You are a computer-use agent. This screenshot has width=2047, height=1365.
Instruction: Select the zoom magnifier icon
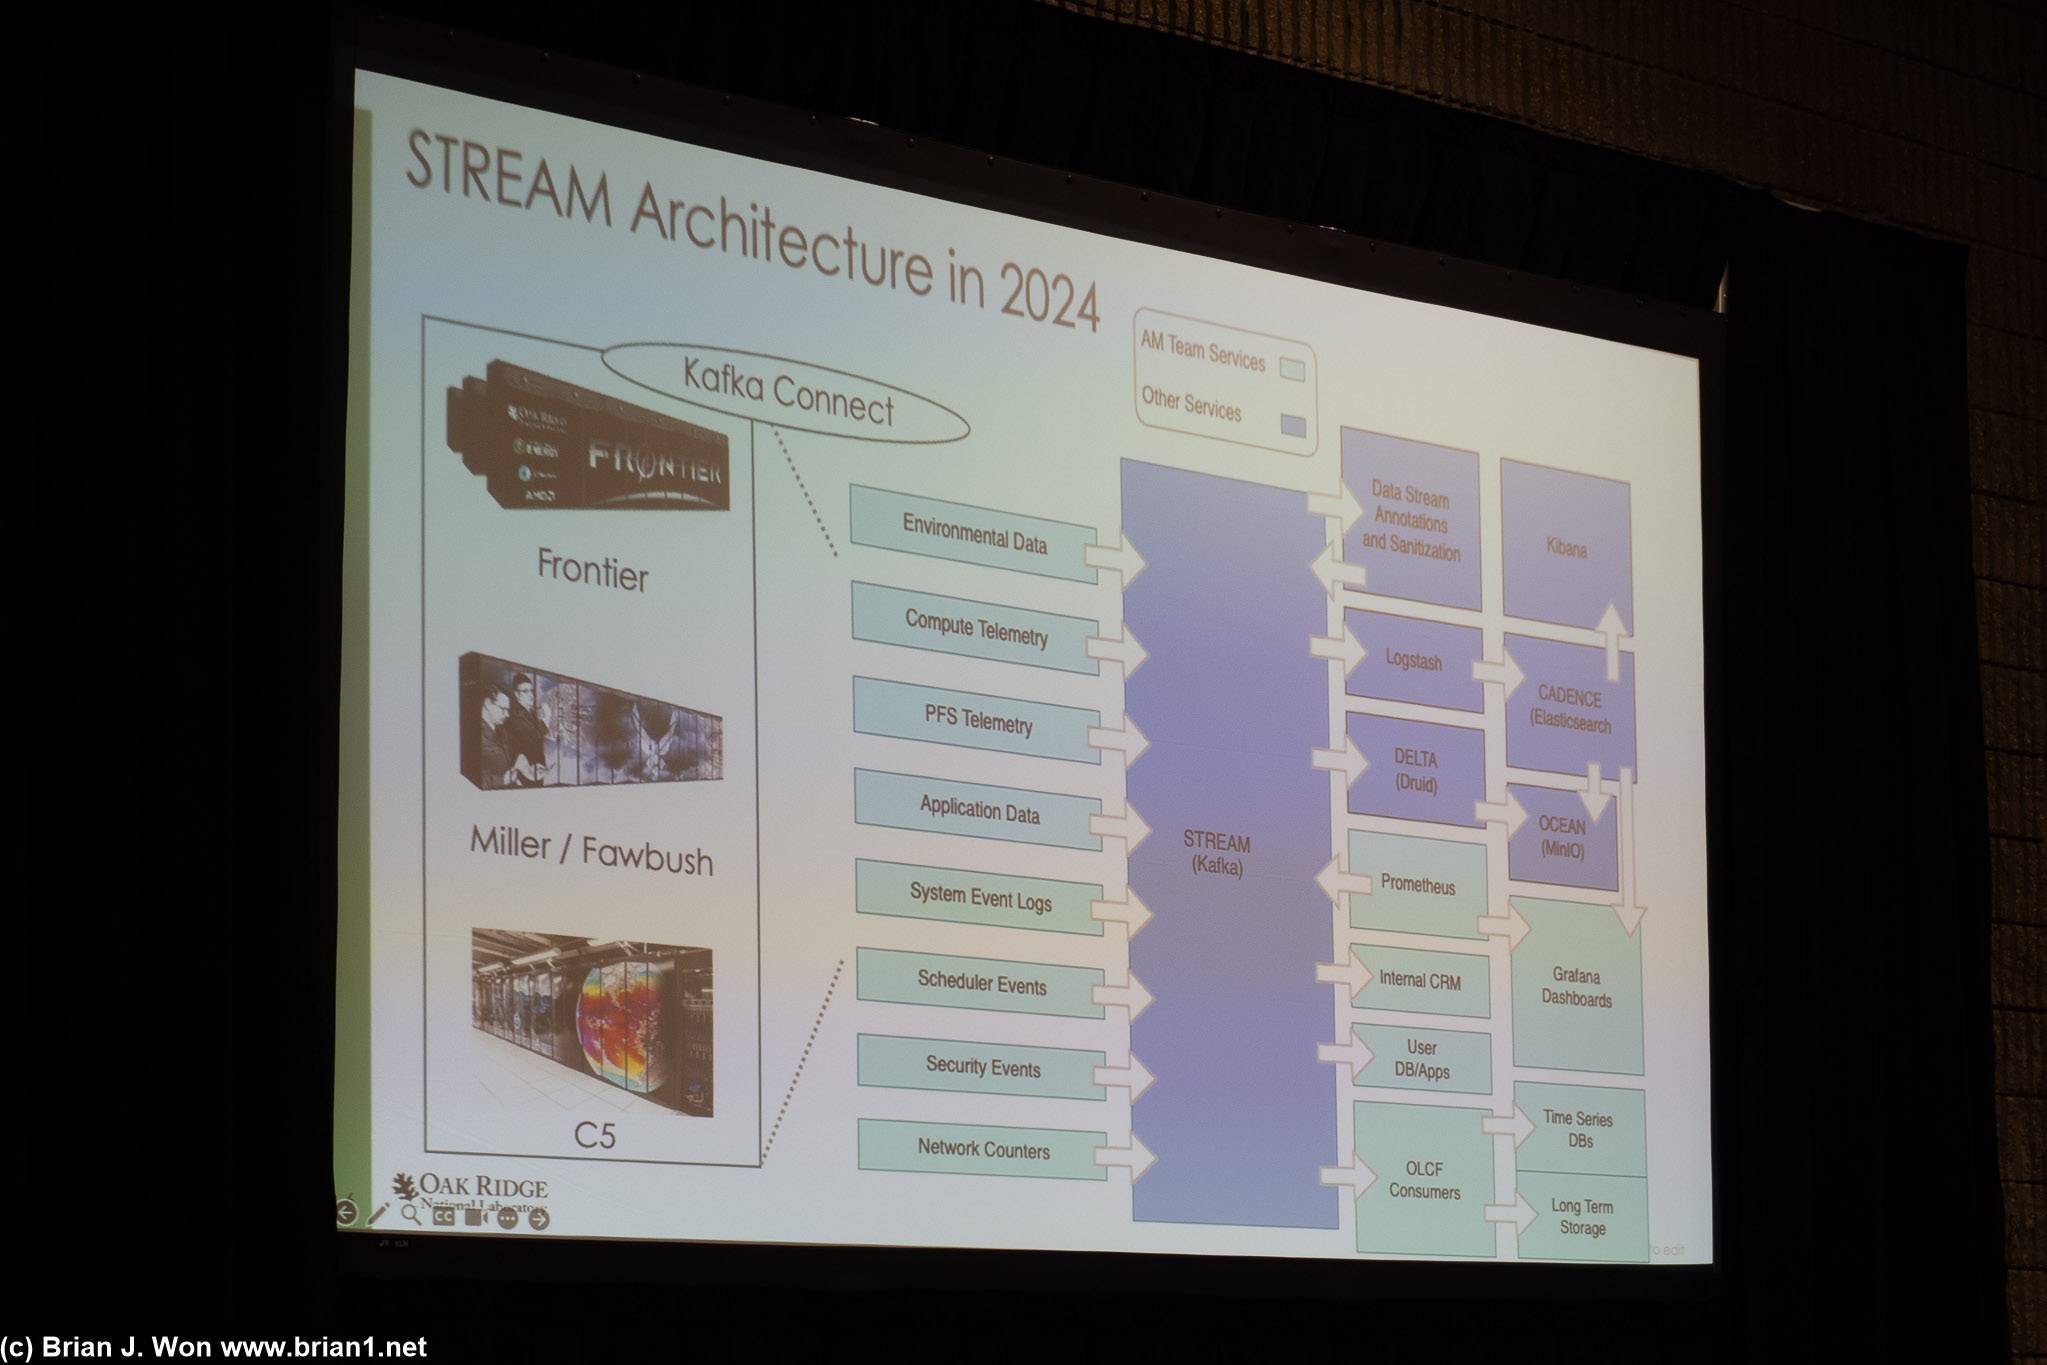tap(411, 1215)
